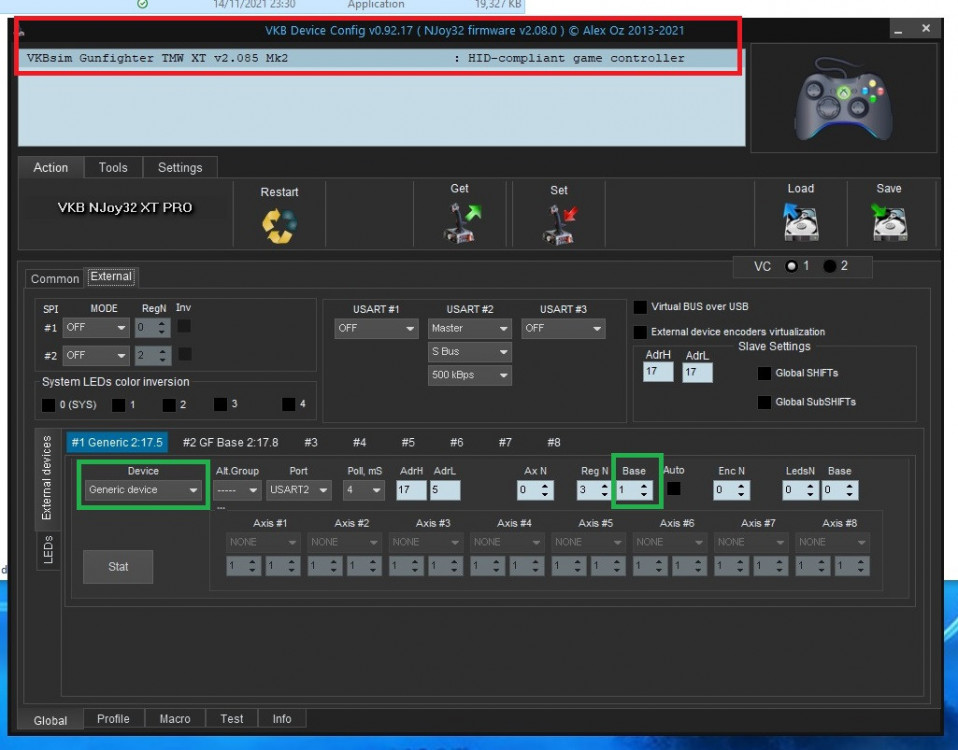Toggle the Global SHIFTs checkbox

(765, 373)
